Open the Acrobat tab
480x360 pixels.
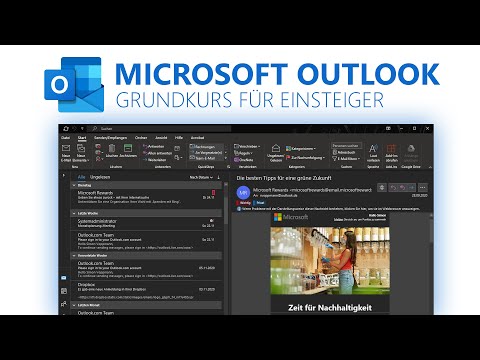[x=197, y=138]
